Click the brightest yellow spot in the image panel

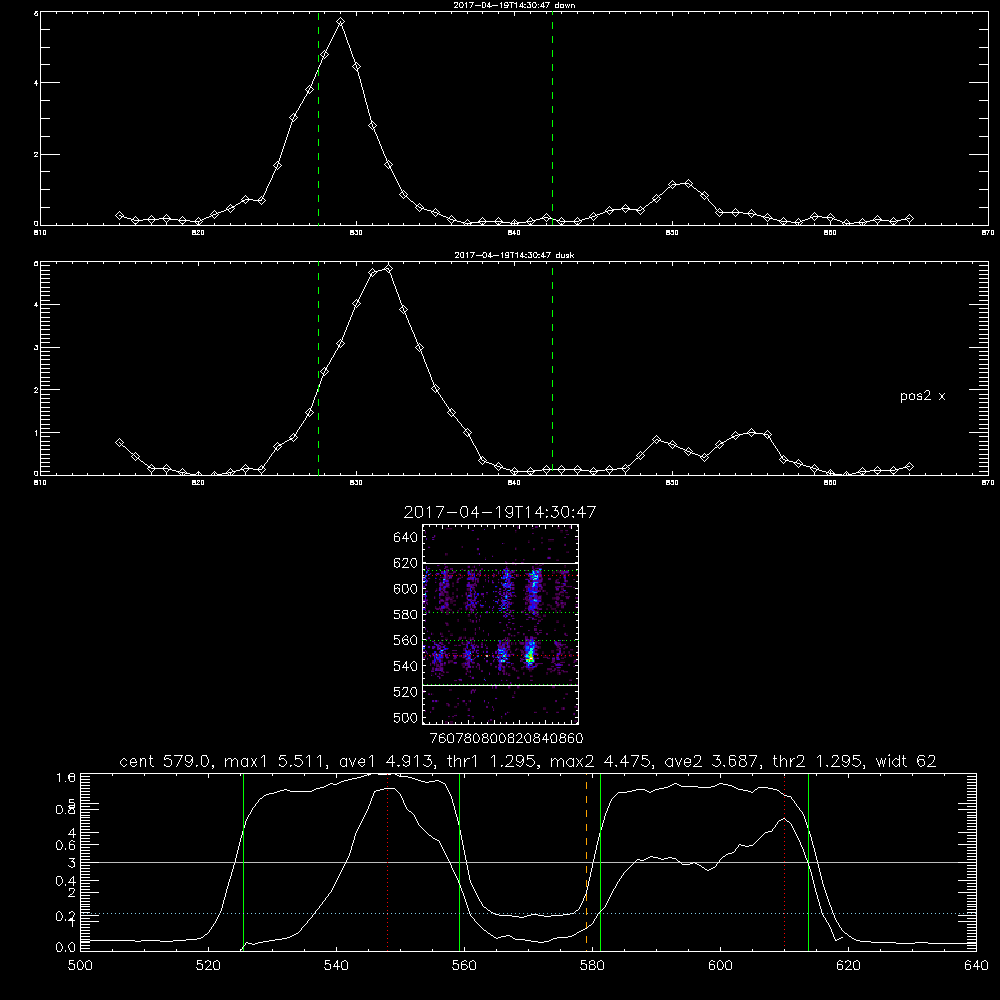coord(529,657)
